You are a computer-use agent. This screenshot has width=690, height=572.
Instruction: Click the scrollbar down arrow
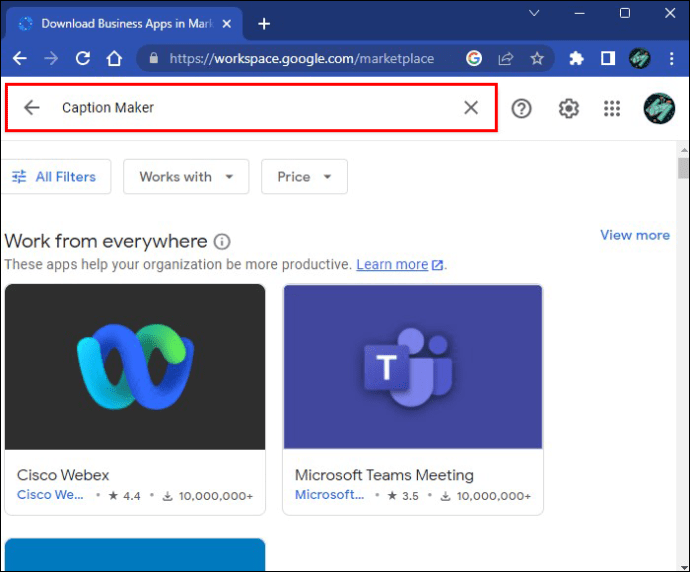pyautogui.click(x=683, y=567)
